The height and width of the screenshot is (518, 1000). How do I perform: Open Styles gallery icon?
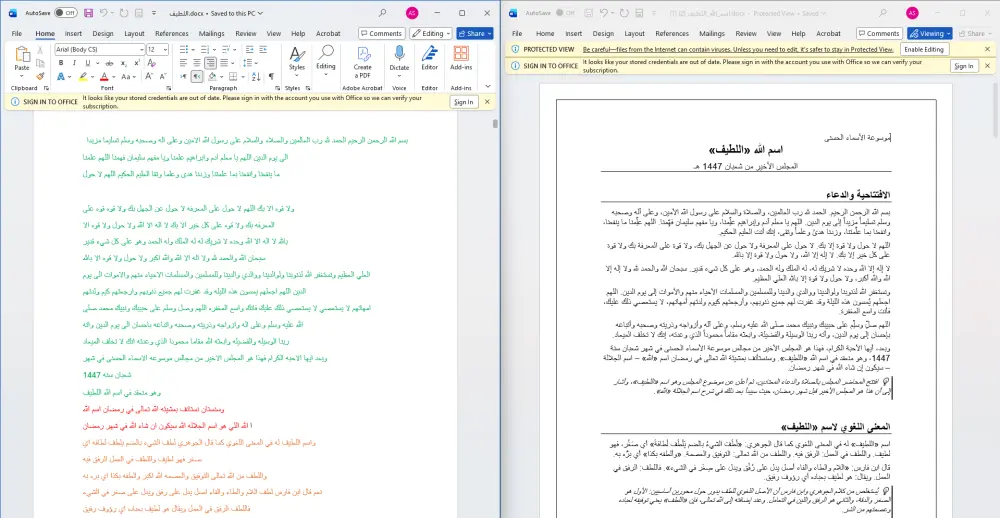point(297,58)
